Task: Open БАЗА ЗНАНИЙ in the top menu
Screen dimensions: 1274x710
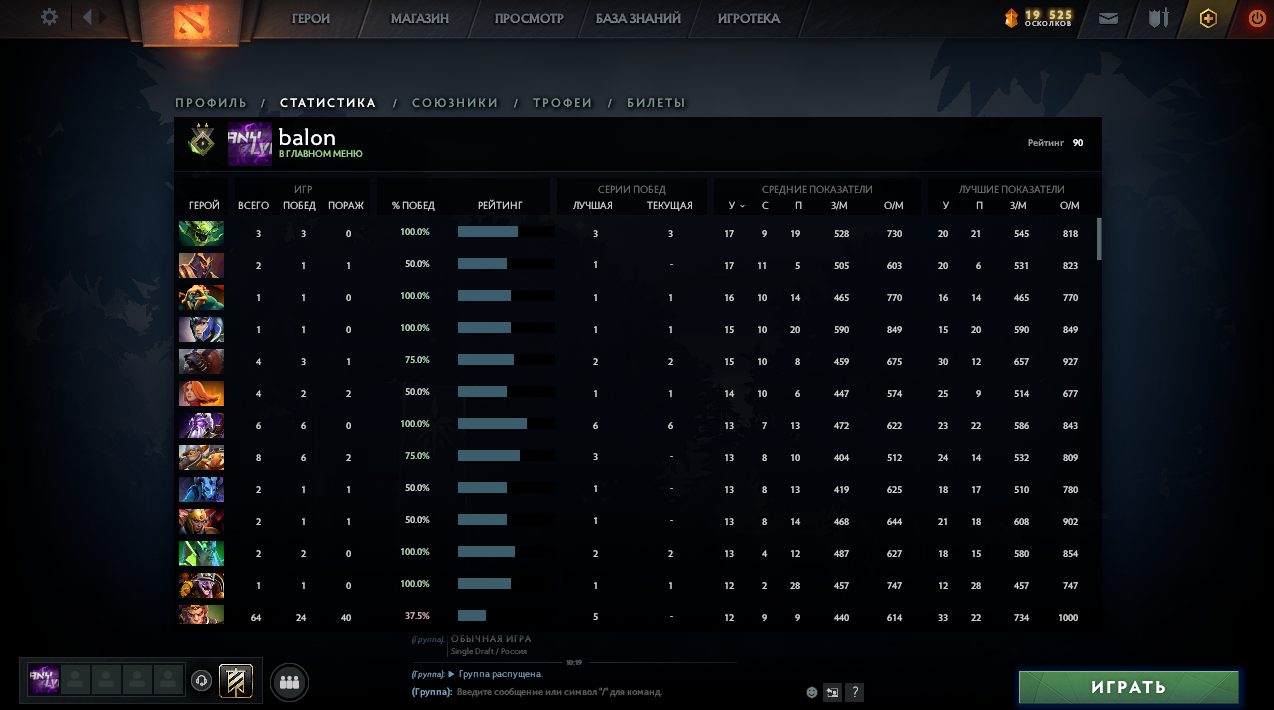Action: [x=638, y=18]
